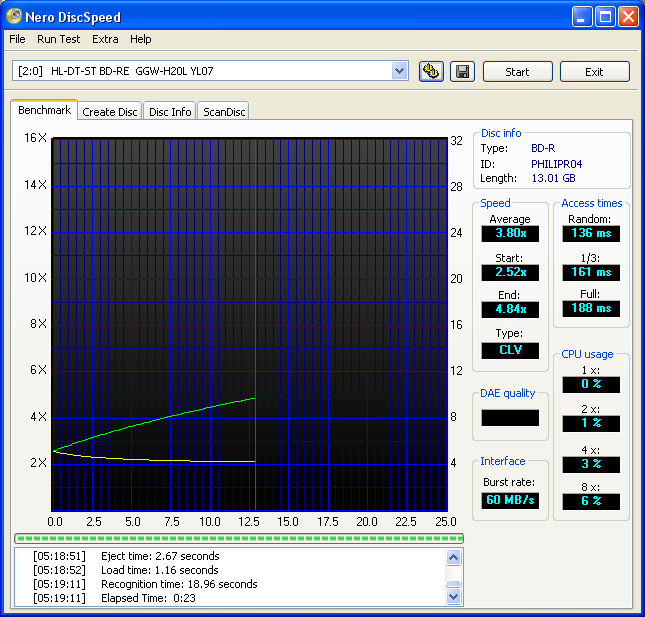Click the red position marker line in graph
Screen dimensions: 645x617
255,325
